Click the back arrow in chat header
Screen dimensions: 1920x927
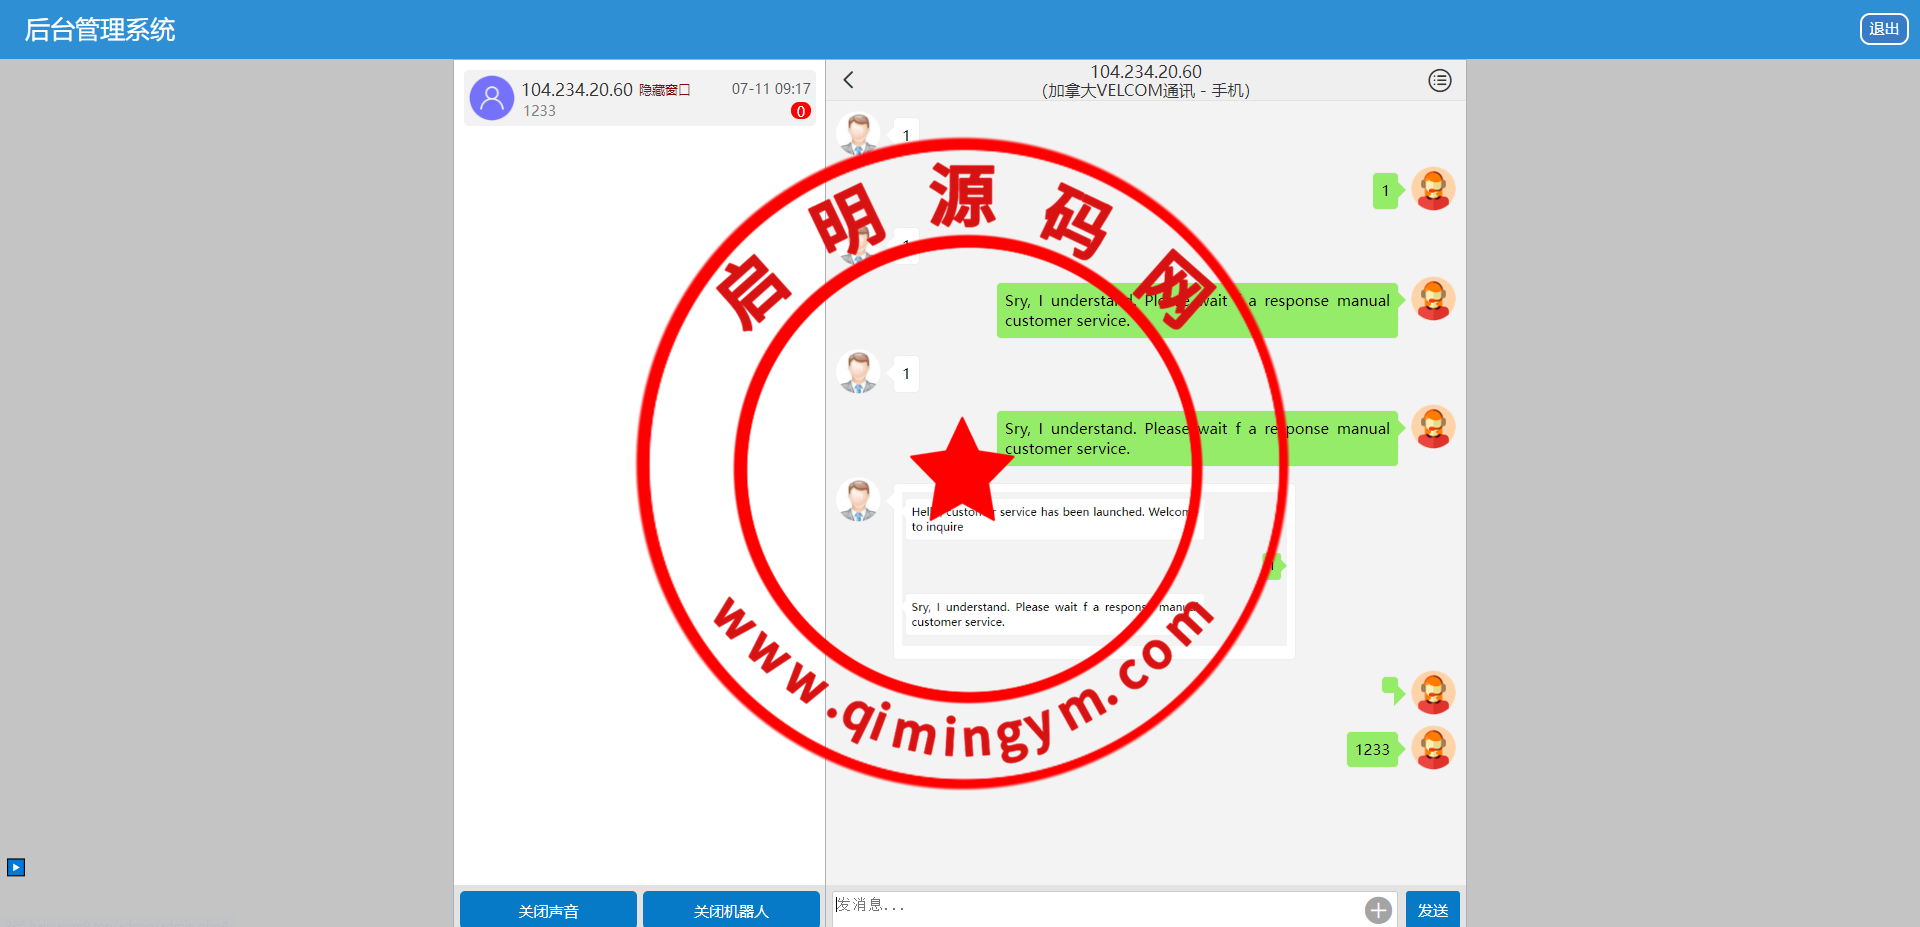pyautogui.click(x=848, y=80)
